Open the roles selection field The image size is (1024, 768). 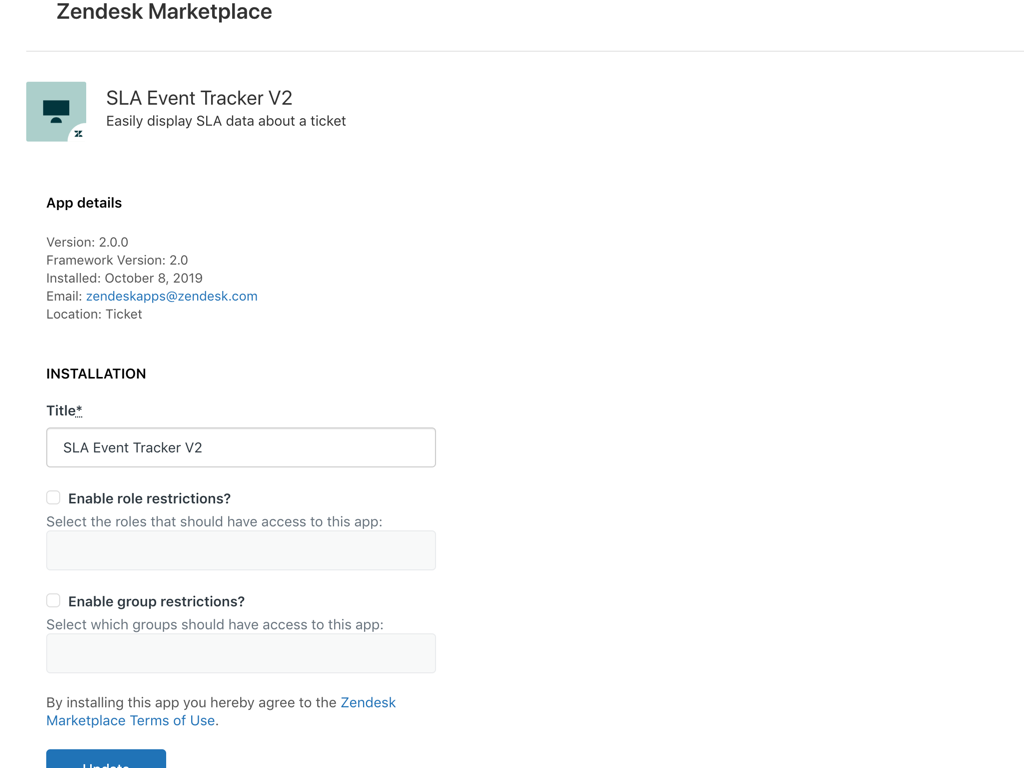coord(241,550)
